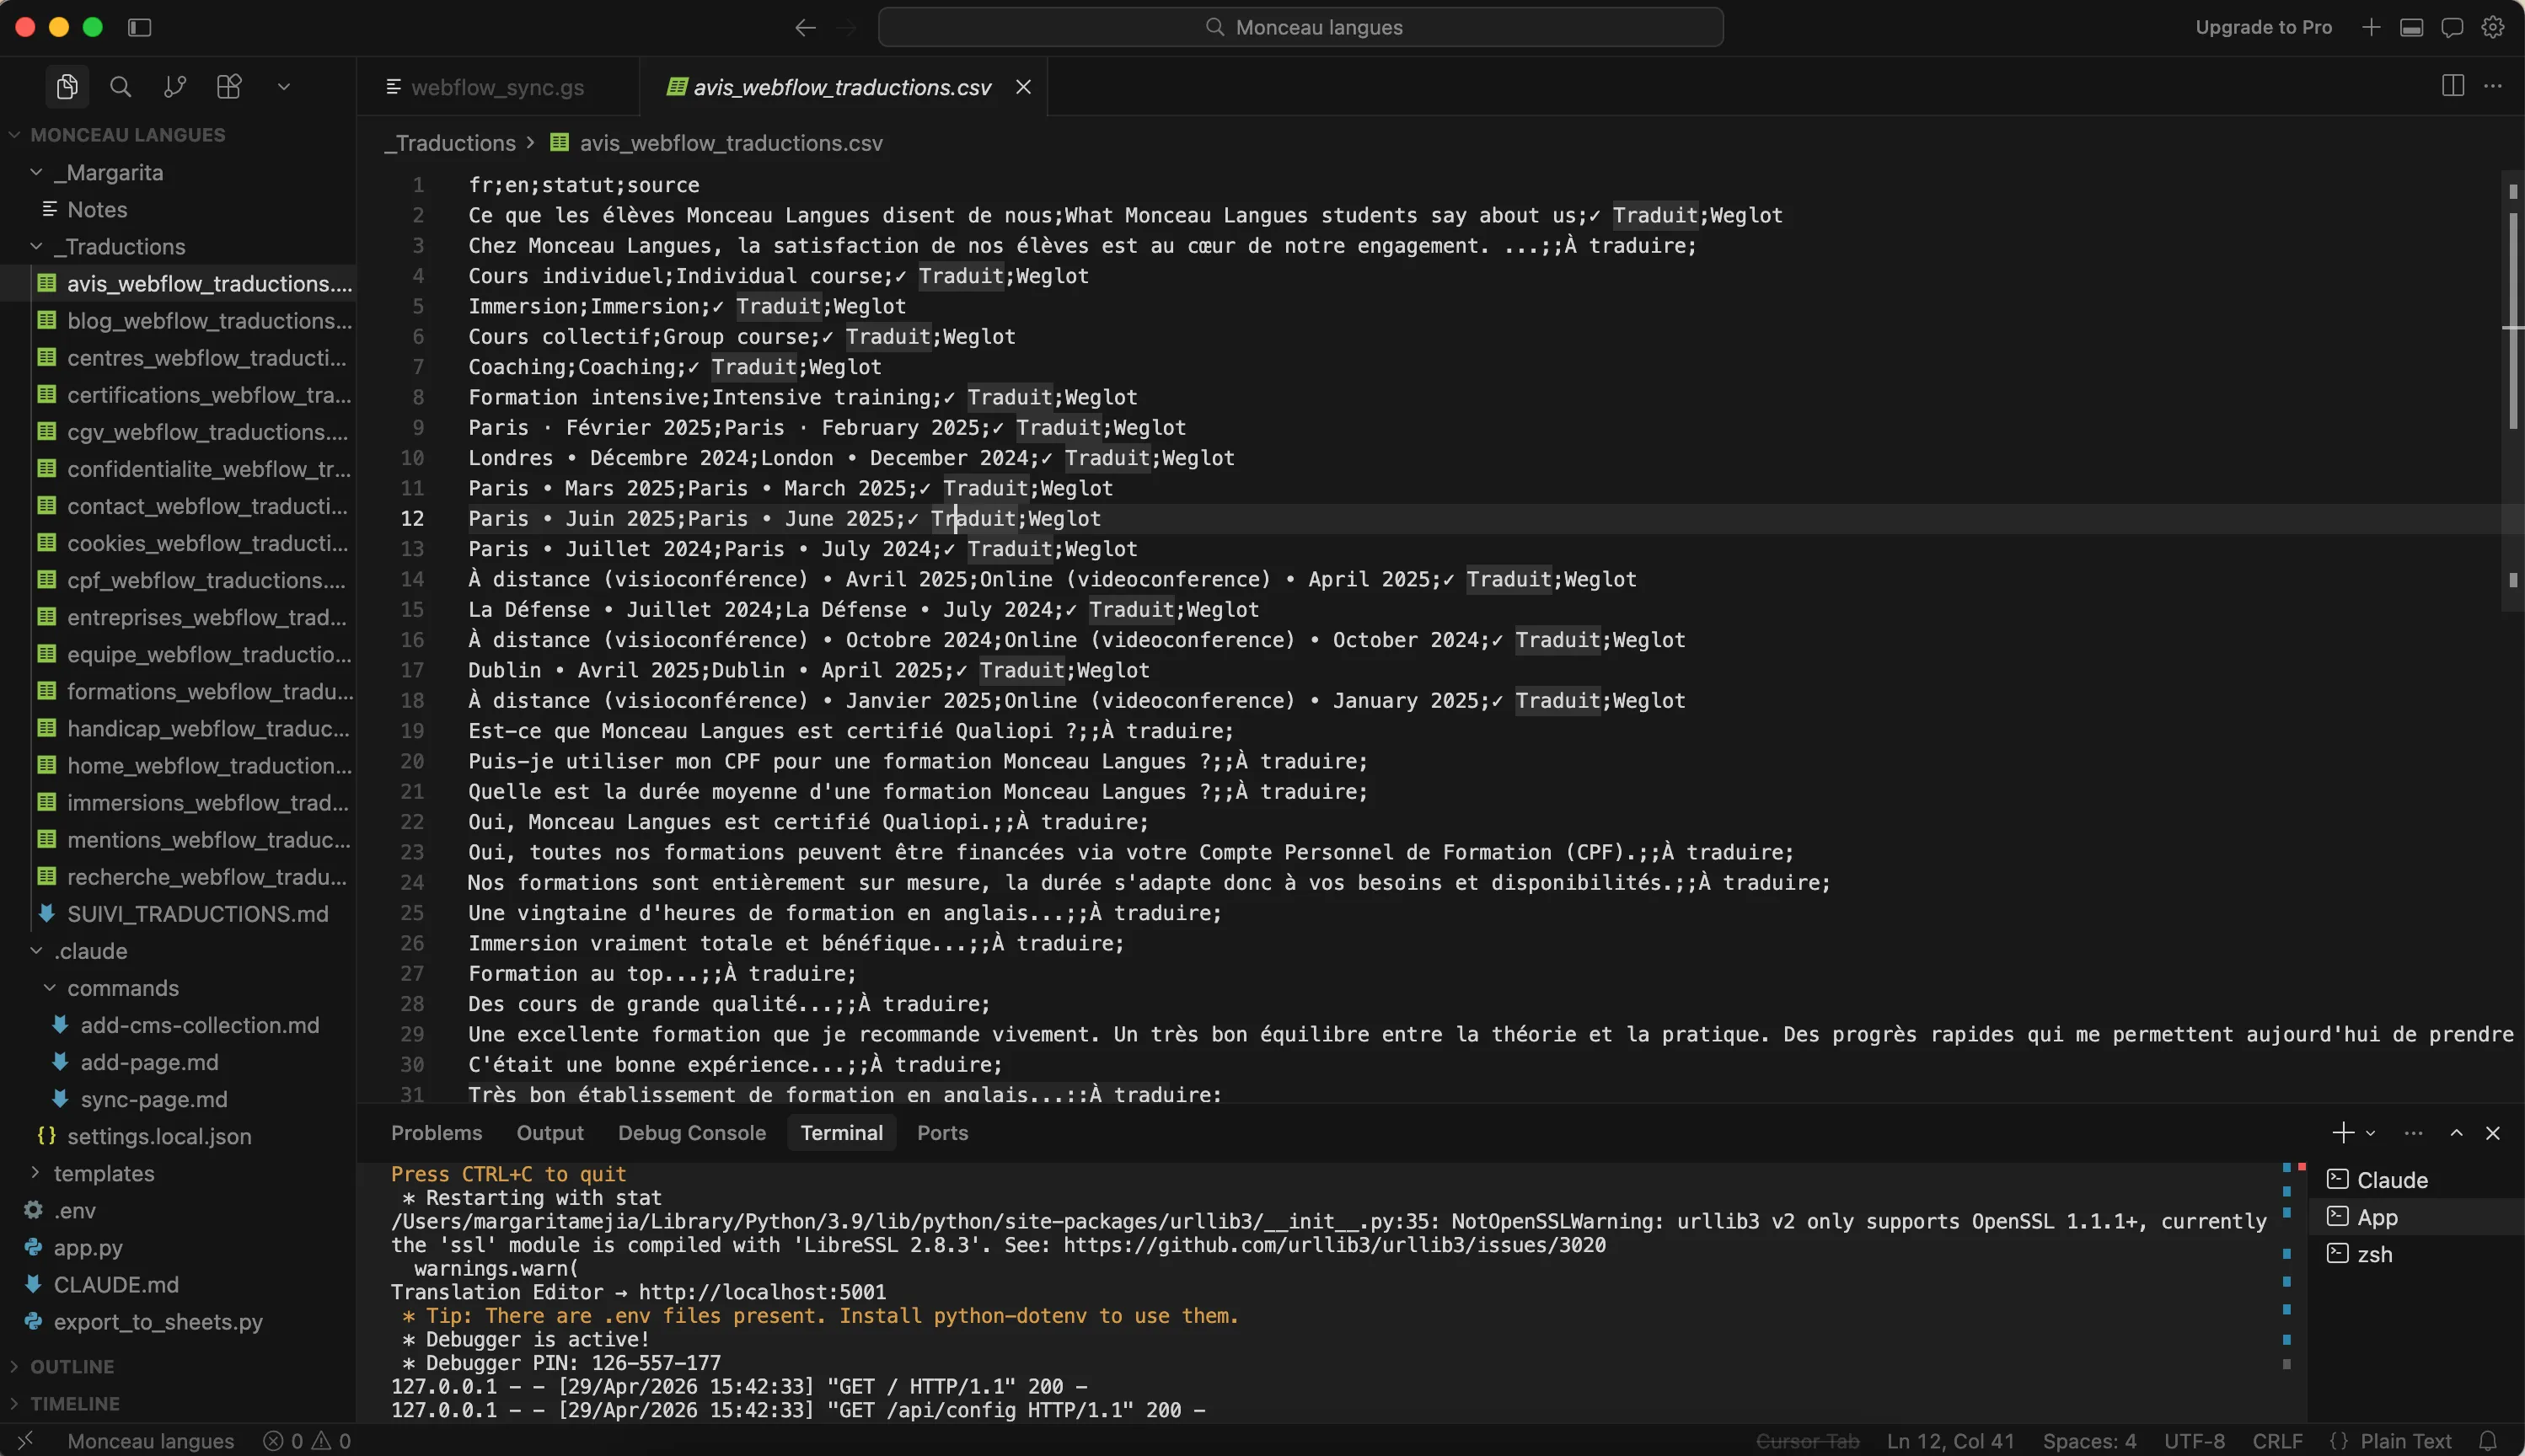
Task: Switch to the Debug Console tab
Action: 691,1132
